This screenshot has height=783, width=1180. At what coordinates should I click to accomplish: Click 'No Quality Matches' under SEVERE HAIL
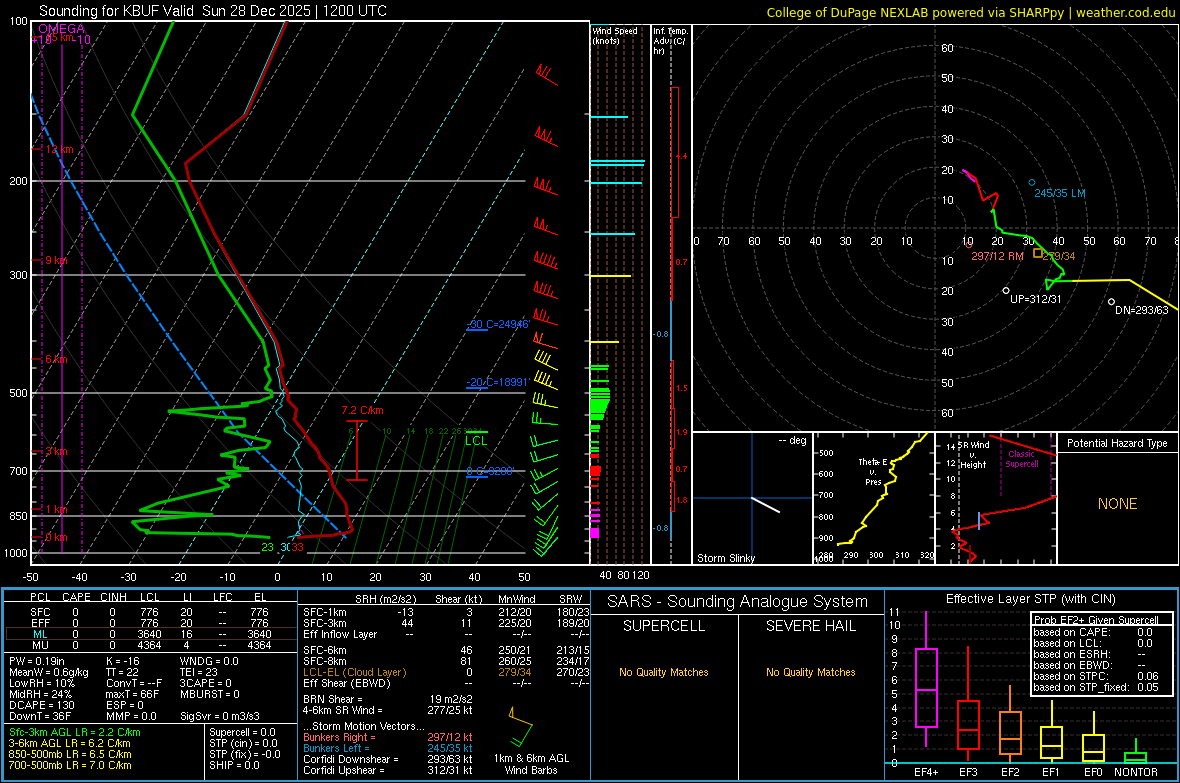(x=810, y=672)
